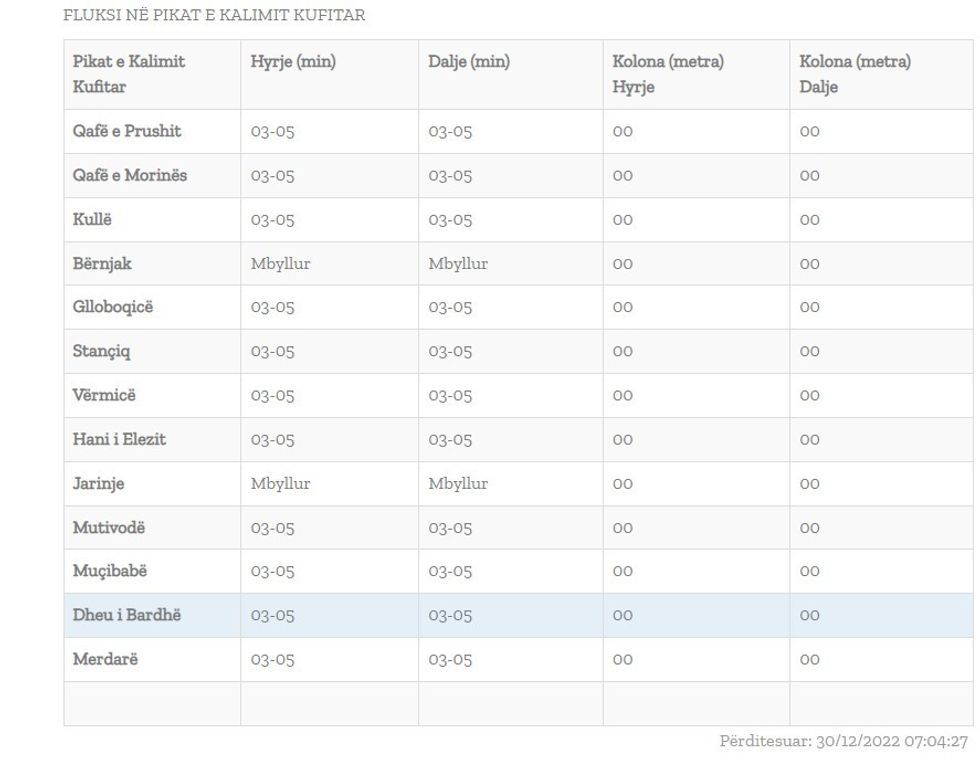Select Hani i Elezit in the table
The image size is (980, 762).
(119, 440)
